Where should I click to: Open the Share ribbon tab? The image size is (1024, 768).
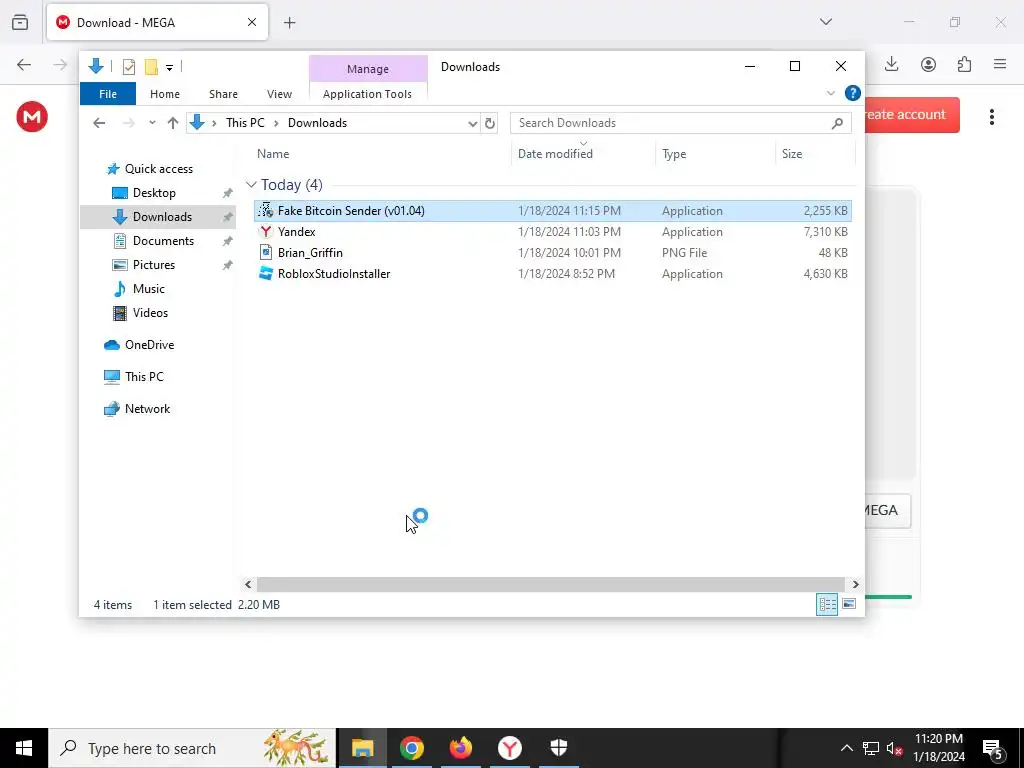click(x=223, y=94)
